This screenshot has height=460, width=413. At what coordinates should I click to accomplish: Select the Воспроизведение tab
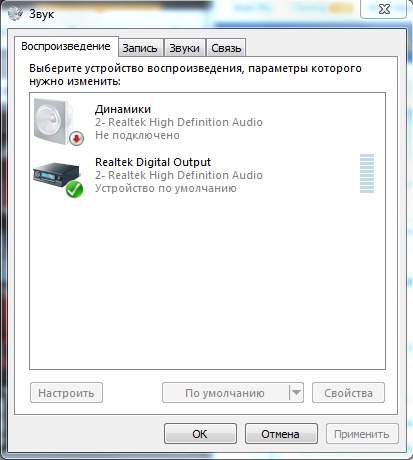66,46
